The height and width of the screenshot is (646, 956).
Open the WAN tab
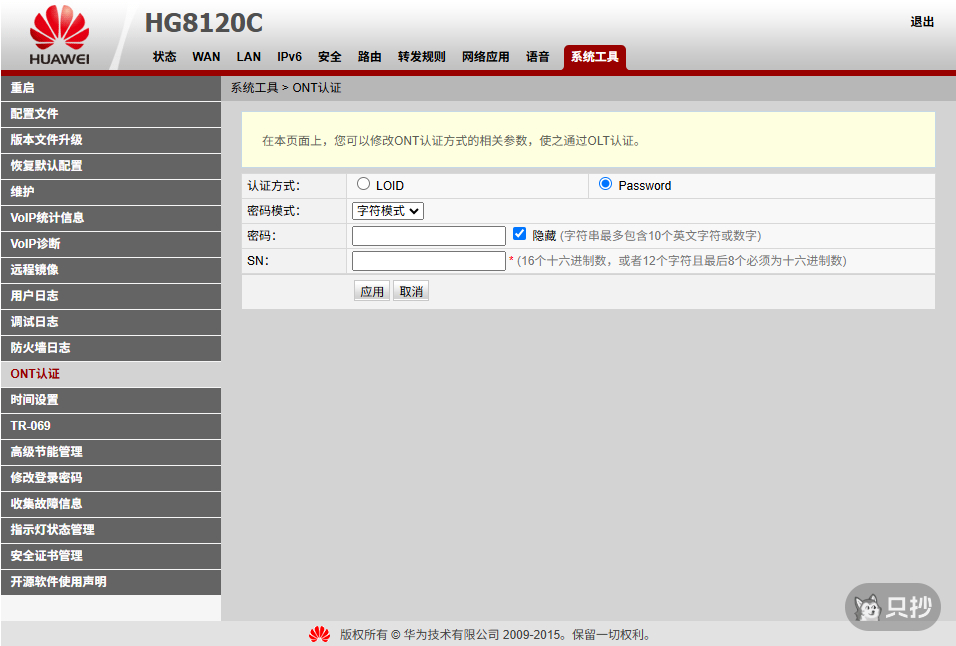click(206, 57)
